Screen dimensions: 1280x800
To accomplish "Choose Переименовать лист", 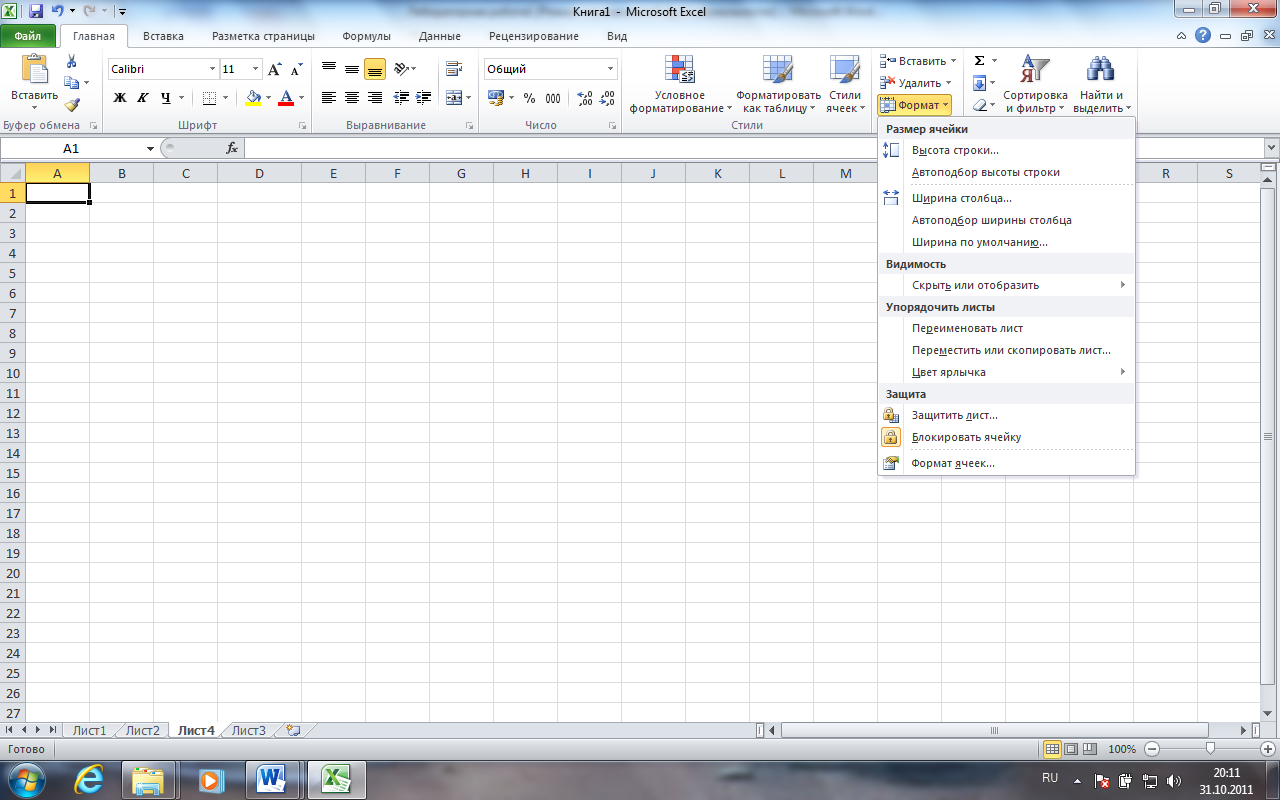I will click(1006, 328).
